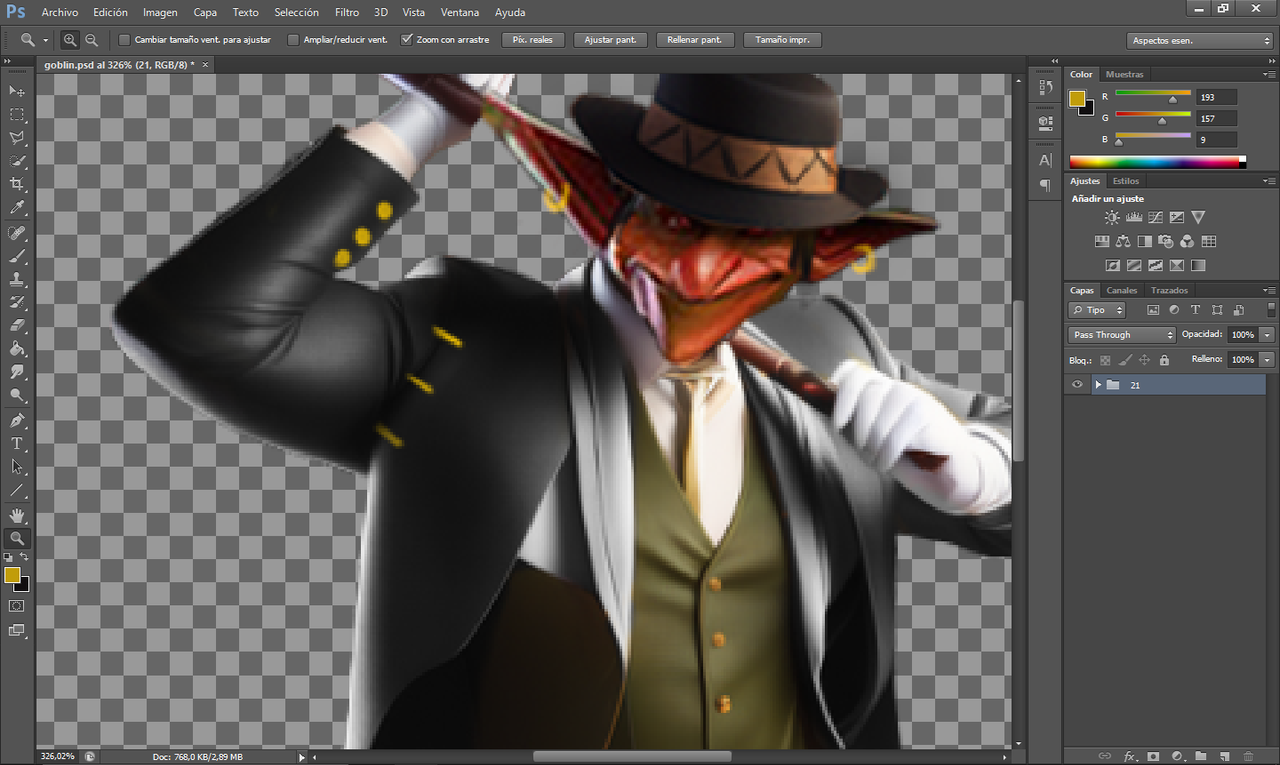Select the Move tool
This screenshot has width=1280, height=765.
[17, 91]
